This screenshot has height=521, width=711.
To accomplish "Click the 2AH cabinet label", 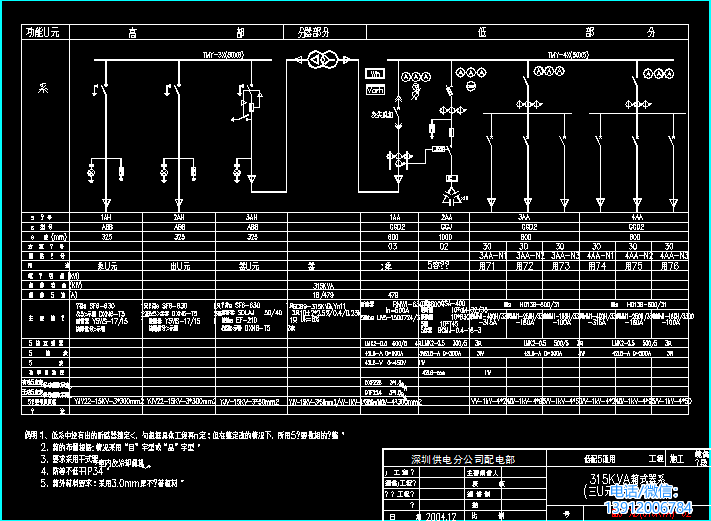I will (179, 217).
